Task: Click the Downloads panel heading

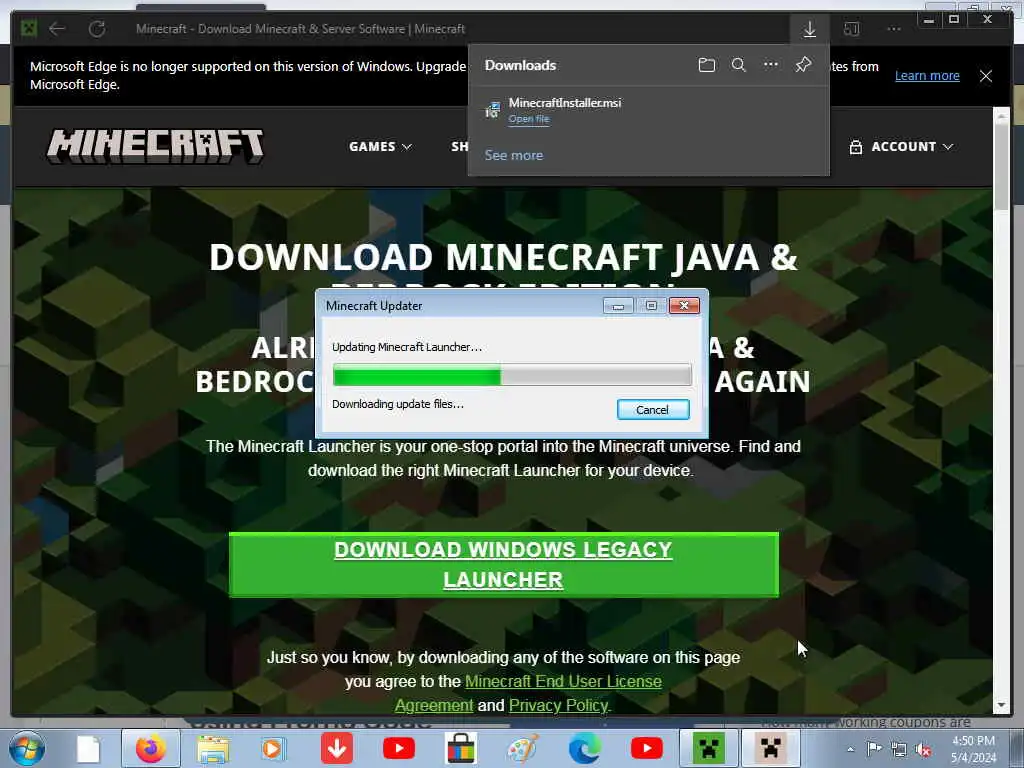Action: pyautogui.click(x=520, y=65)
